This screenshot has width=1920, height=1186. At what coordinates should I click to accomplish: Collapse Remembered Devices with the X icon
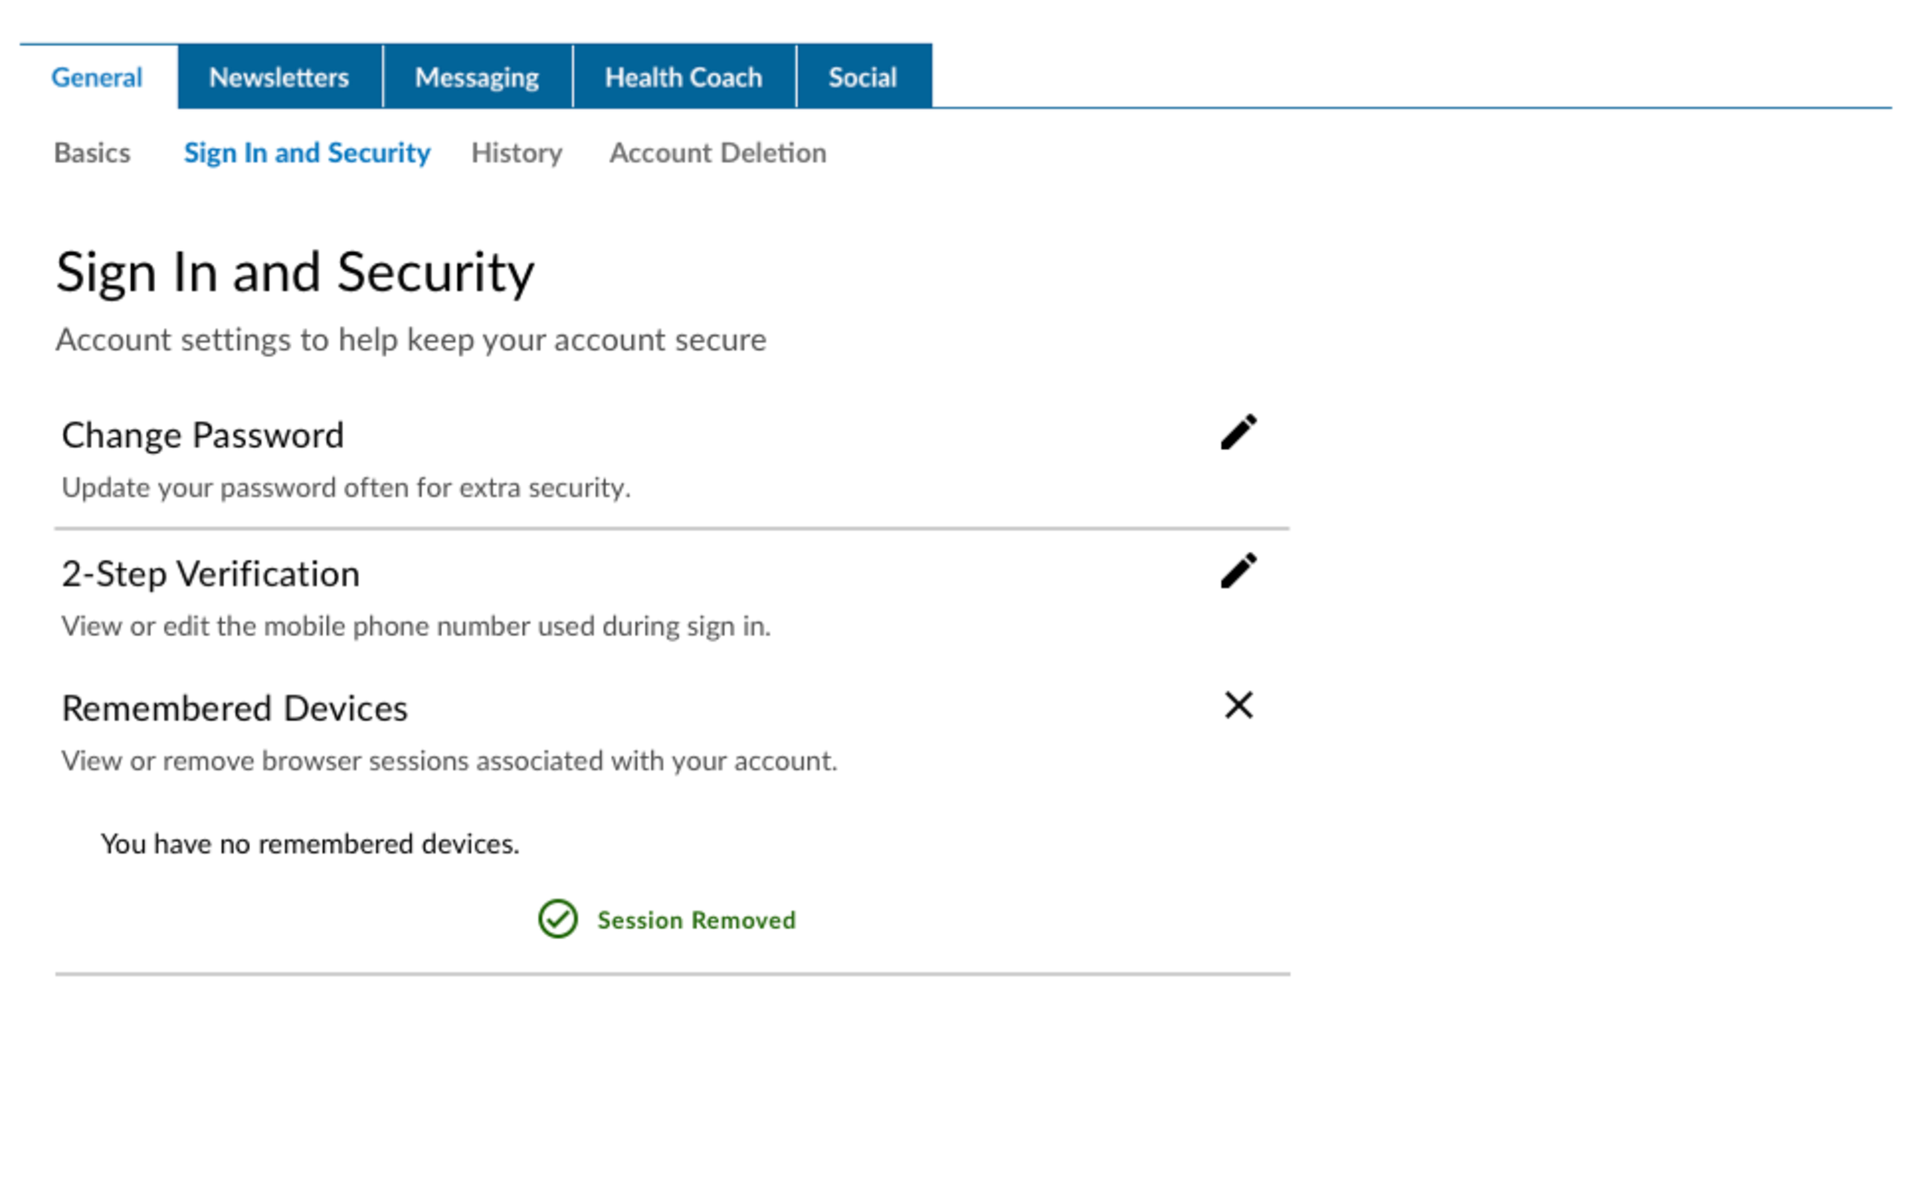(1238, 705)
